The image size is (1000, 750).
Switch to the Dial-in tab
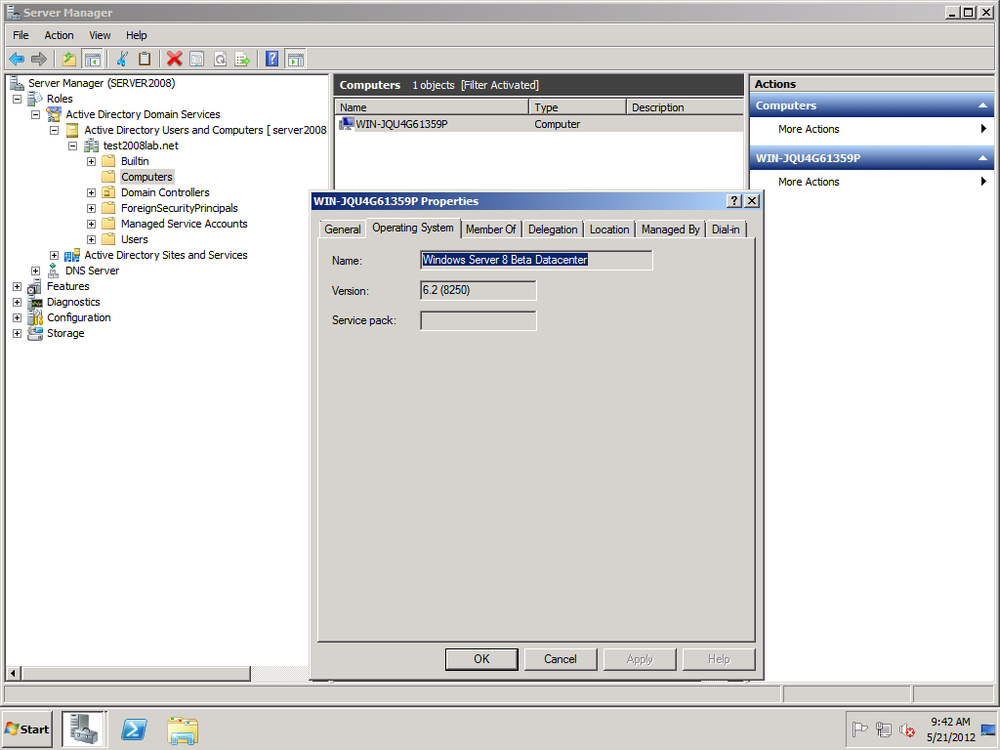726,229
